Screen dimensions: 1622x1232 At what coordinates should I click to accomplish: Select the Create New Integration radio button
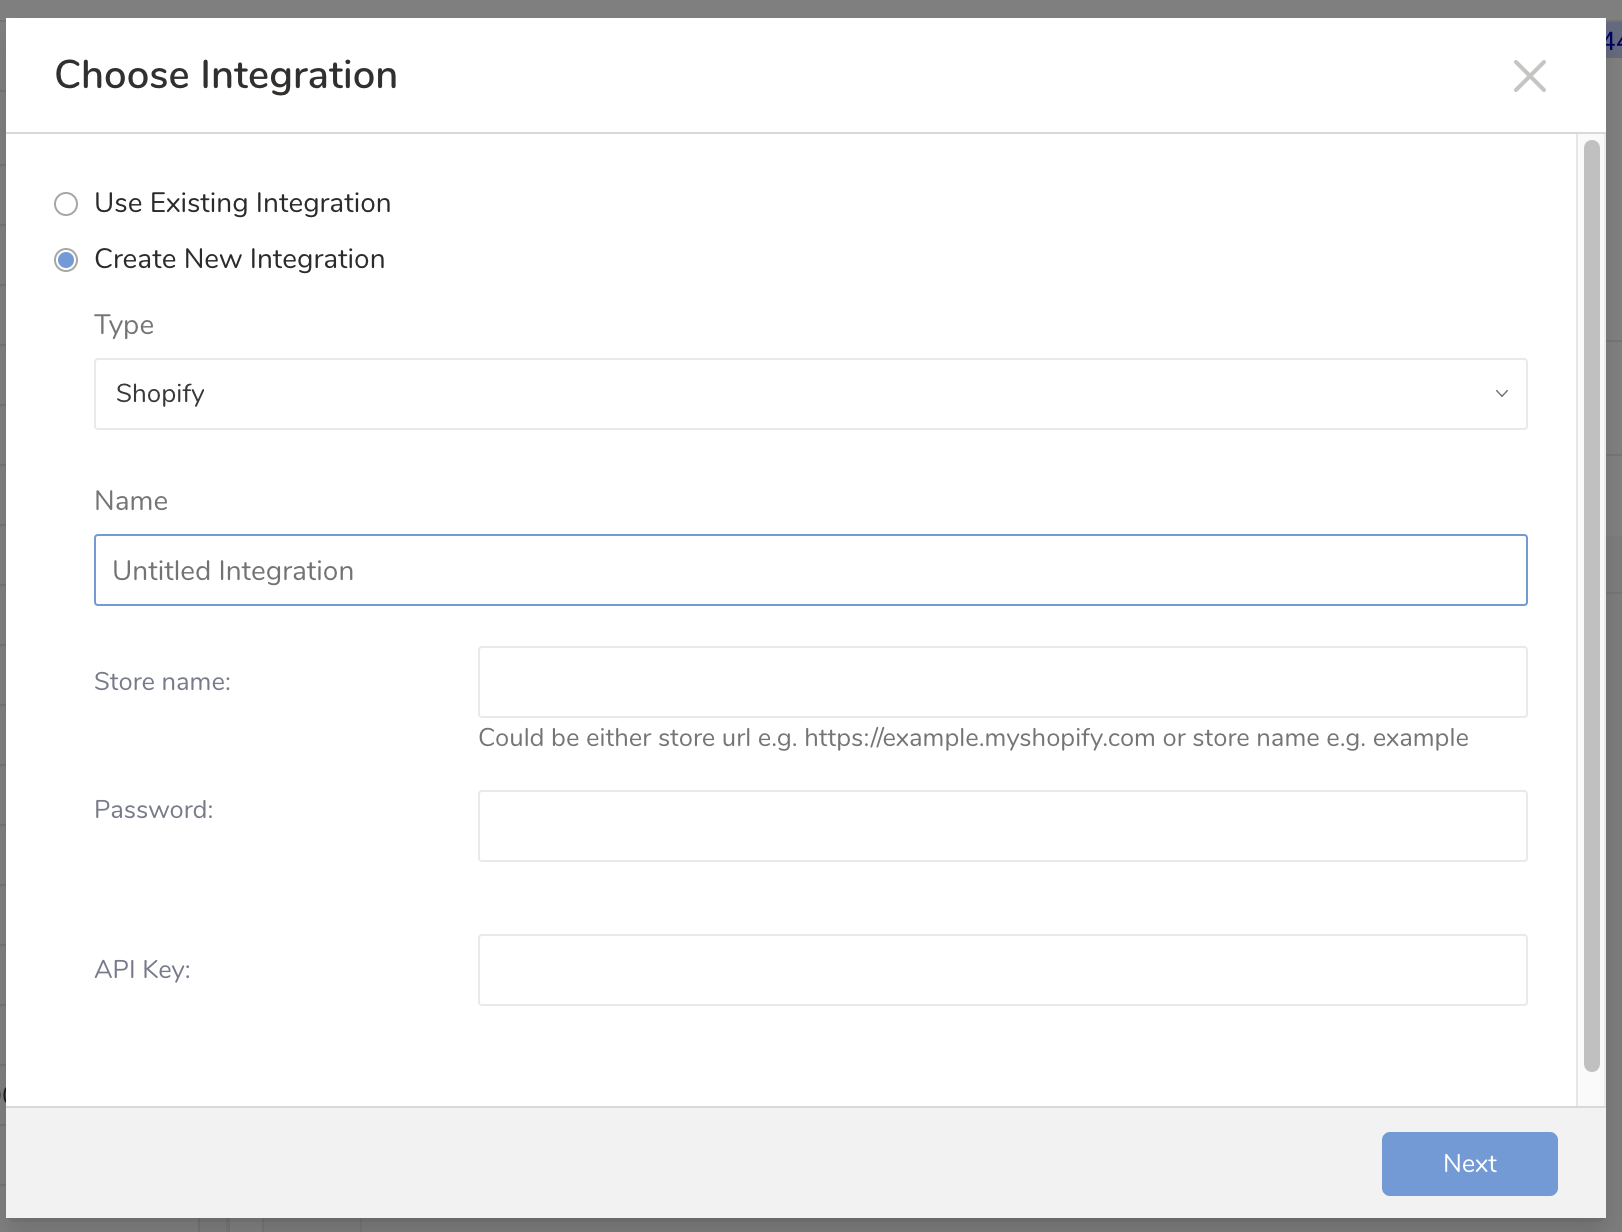point(66,260)
